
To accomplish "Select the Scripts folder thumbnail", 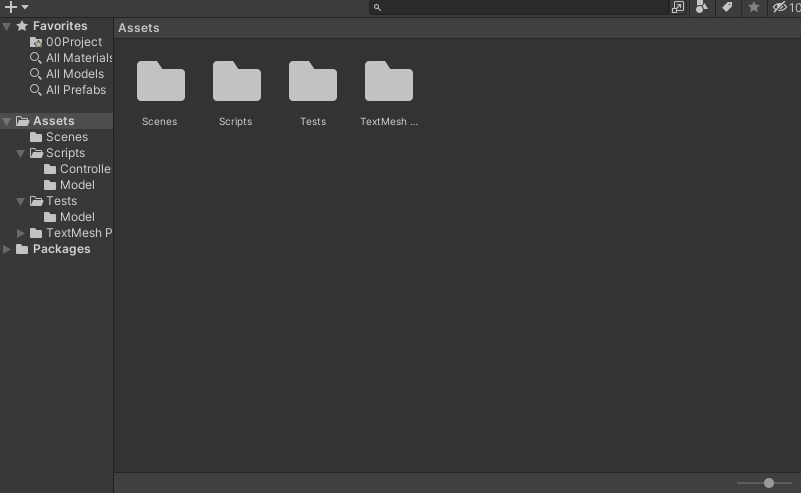I will [237, 81].
